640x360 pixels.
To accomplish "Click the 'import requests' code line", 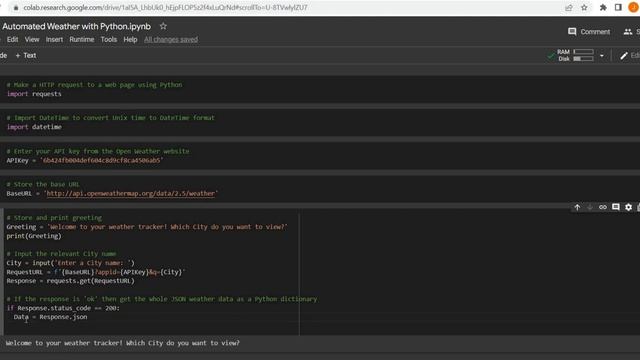I will click(34, 94).
